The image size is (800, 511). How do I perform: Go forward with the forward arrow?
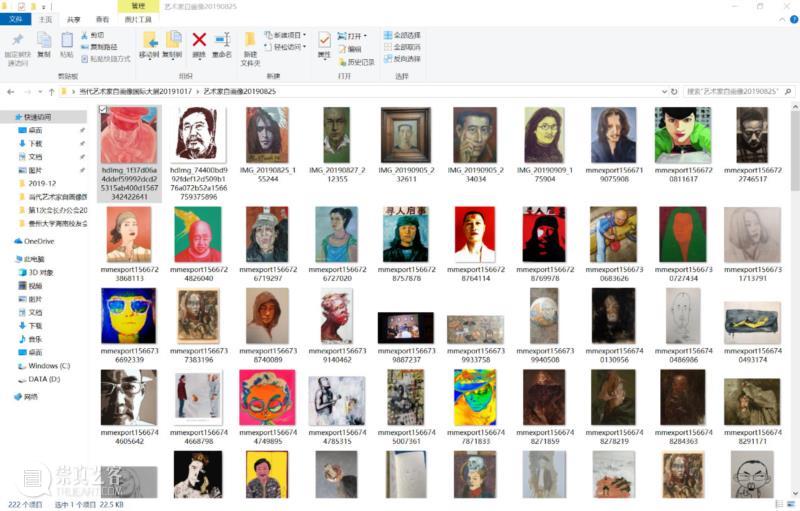(x=28, y=92)
